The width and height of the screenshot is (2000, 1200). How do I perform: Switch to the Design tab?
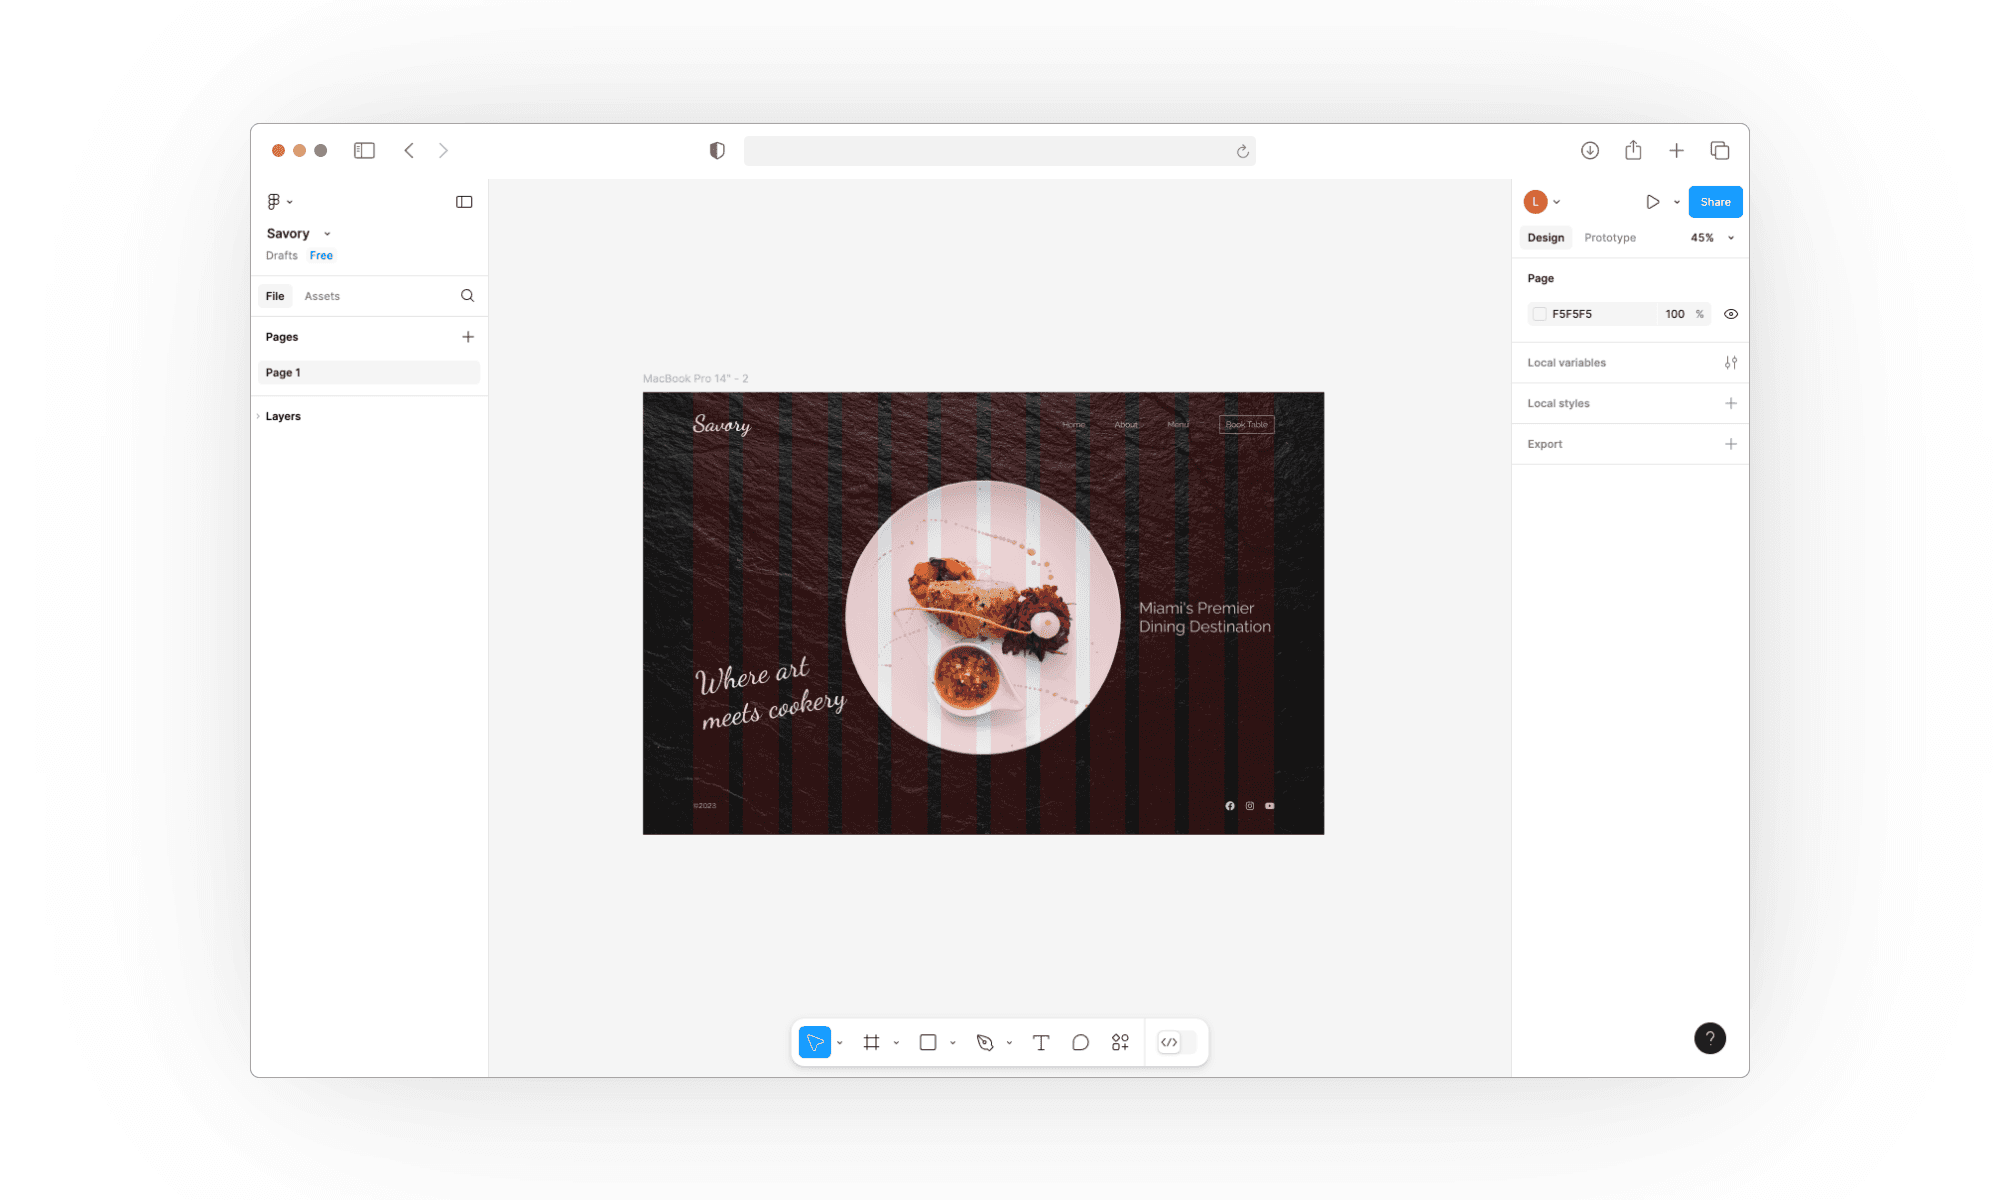1546,237
